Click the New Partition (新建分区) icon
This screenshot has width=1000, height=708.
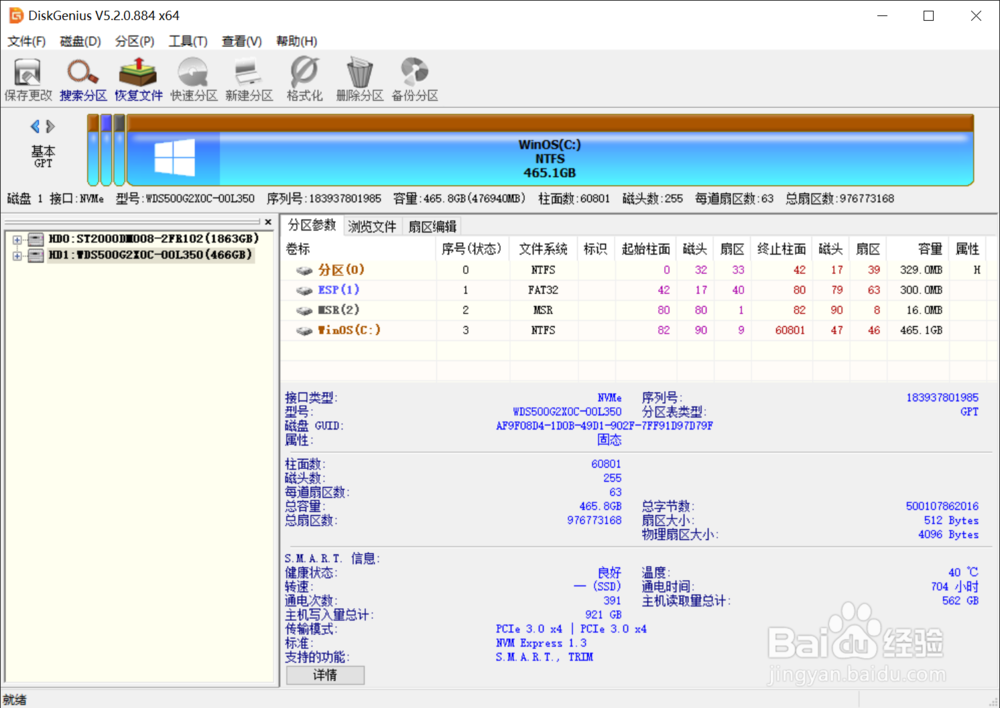(249, 79)
